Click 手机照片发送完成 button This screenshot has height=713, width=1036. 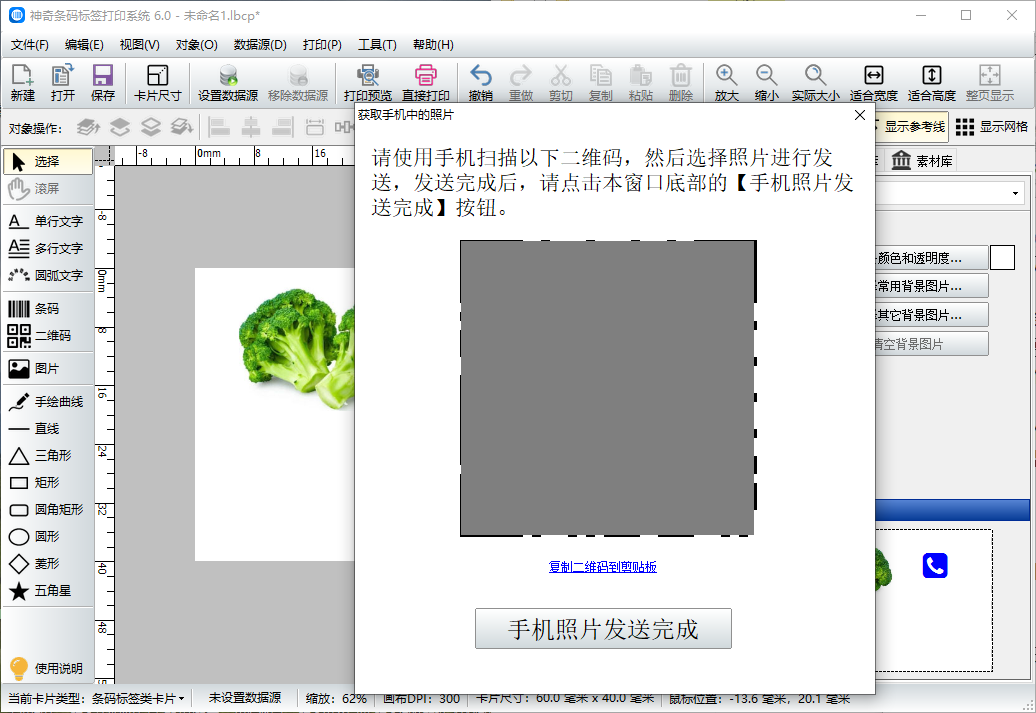coord(603,628)
